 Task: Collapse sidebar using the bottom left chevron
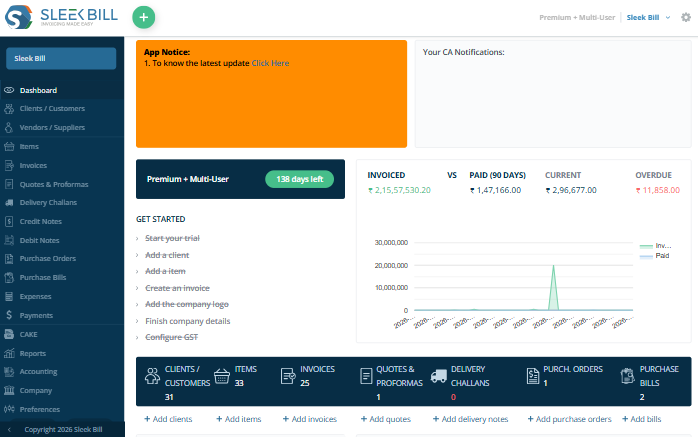click(x=9, y=429)
